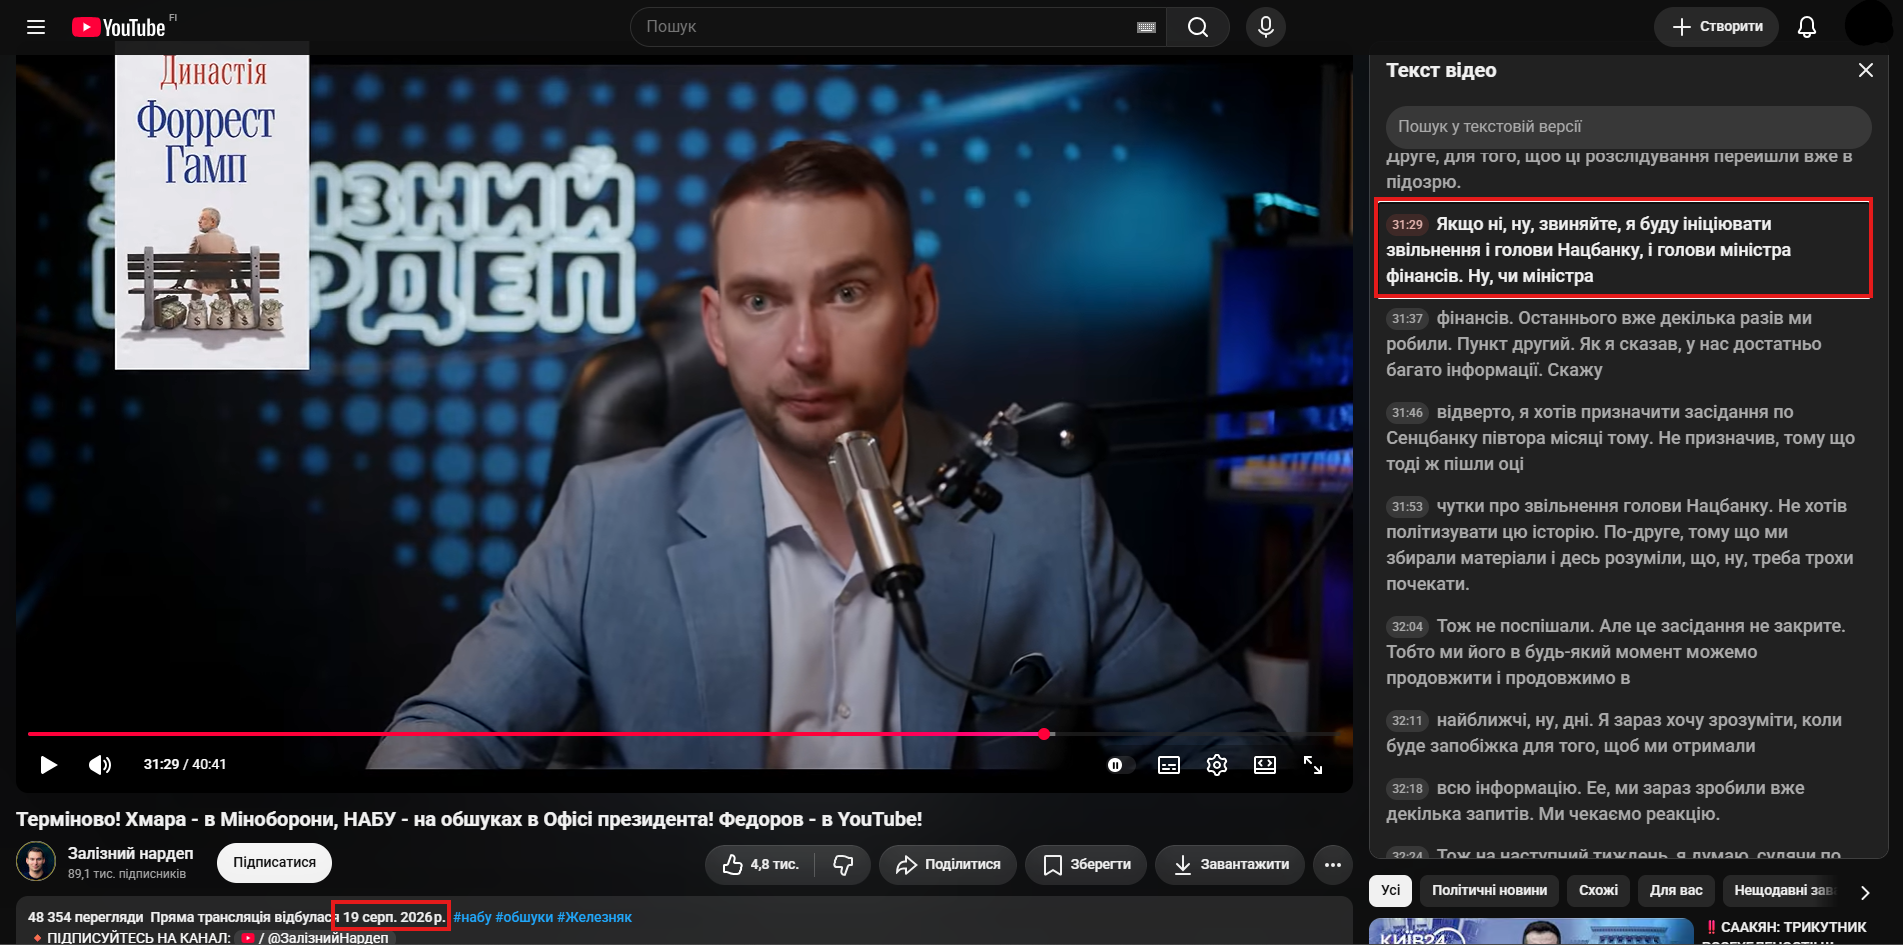The height and width of the screenshot is (945, 1903).
Task: Open the on-screen keyboard icon in search
Action: click(x=1146, y=27)
